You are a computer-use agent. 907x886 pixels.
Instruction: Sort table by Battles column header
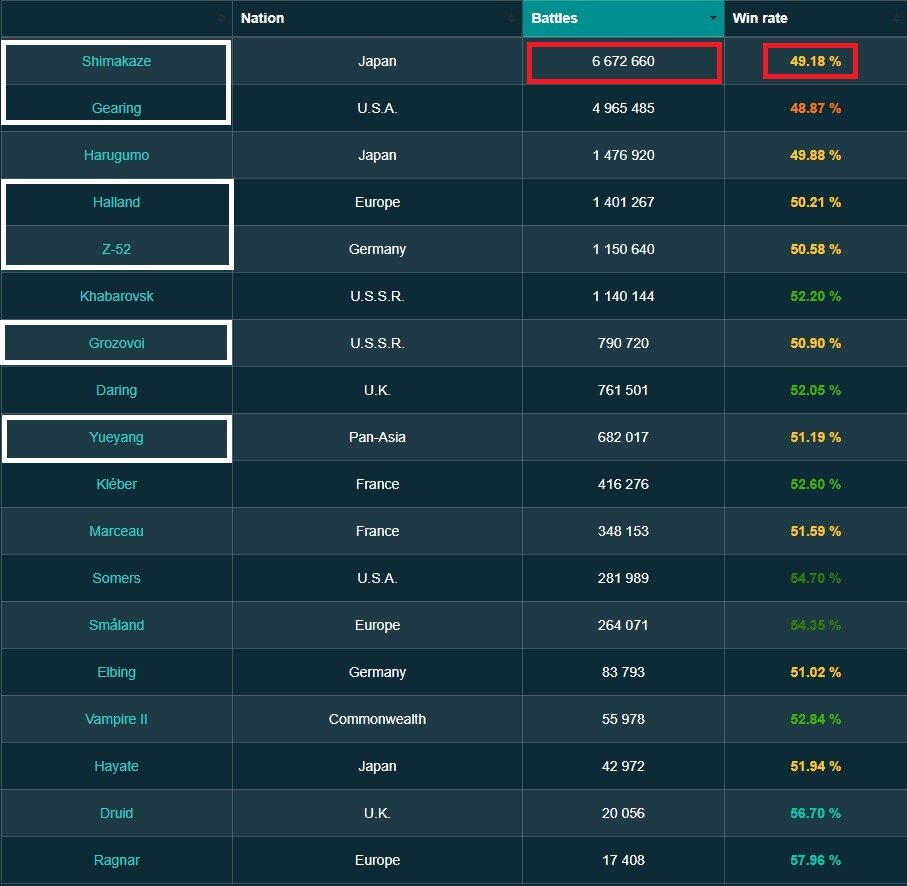[555, 18]
